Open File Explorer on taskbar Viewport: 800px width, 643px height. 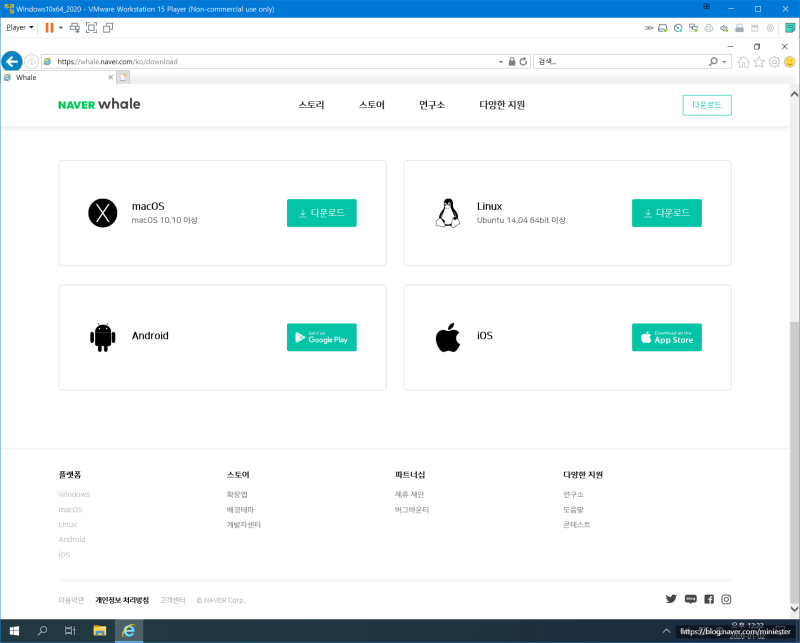tap(99, 631)
